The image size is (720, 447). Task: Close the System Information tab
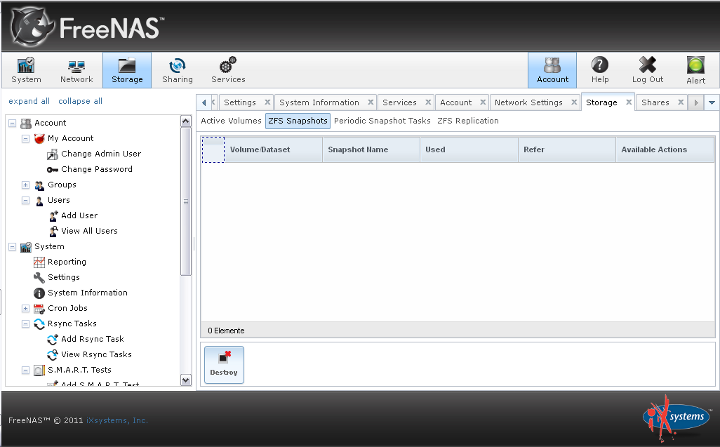tap(371, 102)
